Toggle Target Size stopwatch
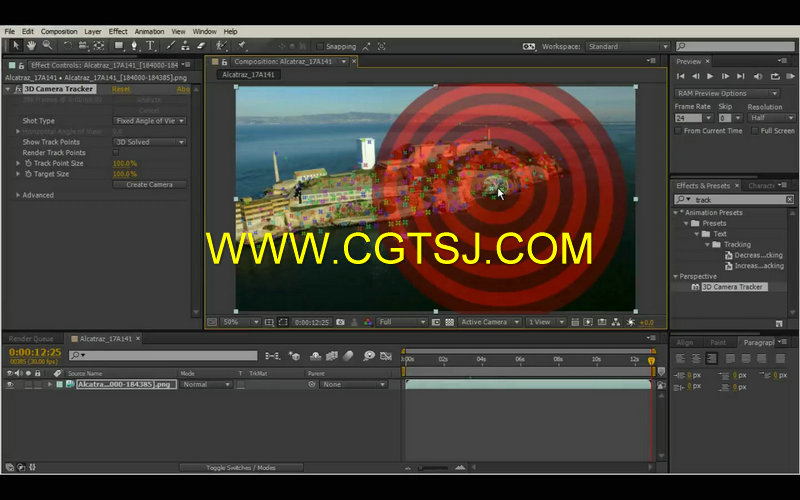The width and height of the screenshot is (800, 500). (x=28, y=174)
